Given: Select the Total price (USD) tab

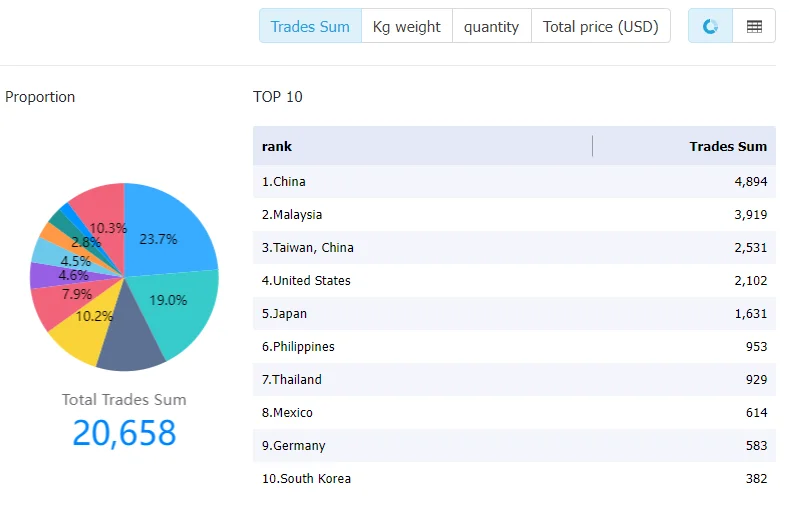Looking at the screenshot, I should click(x=601, y=26).
